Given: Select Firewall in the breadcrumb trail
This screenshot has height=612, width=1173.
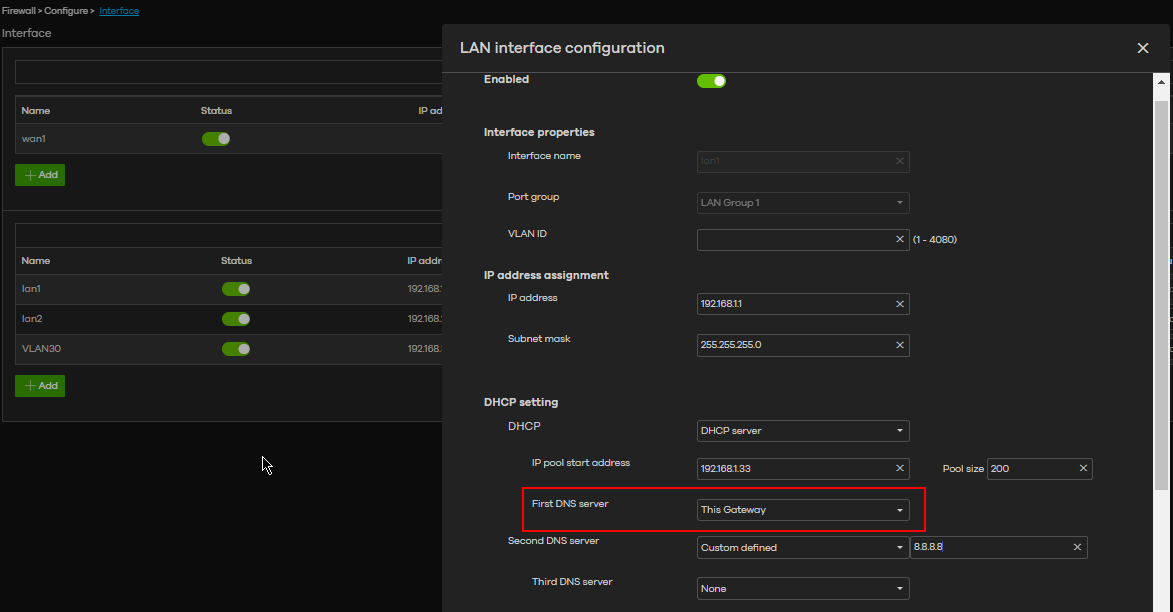Looking at the screenshot, I should click(x=19, y=10).
